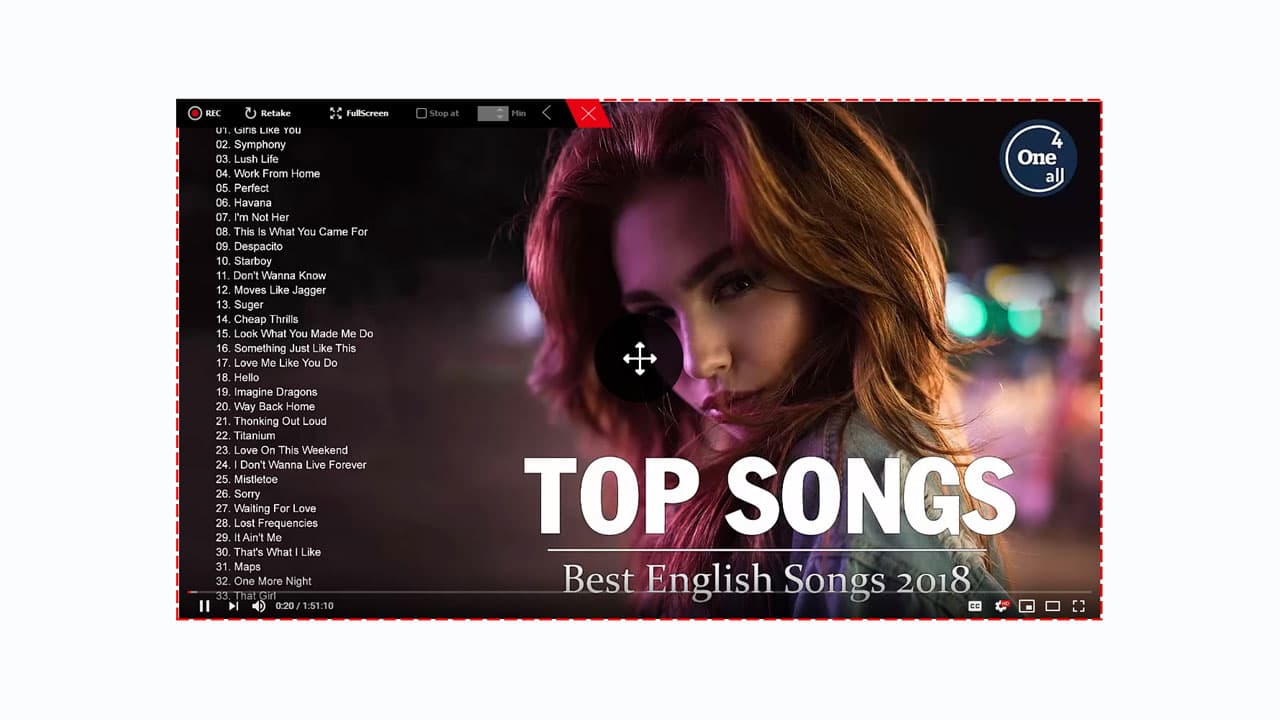Click the move-region crosshair handle

click(x=640, y=358)
